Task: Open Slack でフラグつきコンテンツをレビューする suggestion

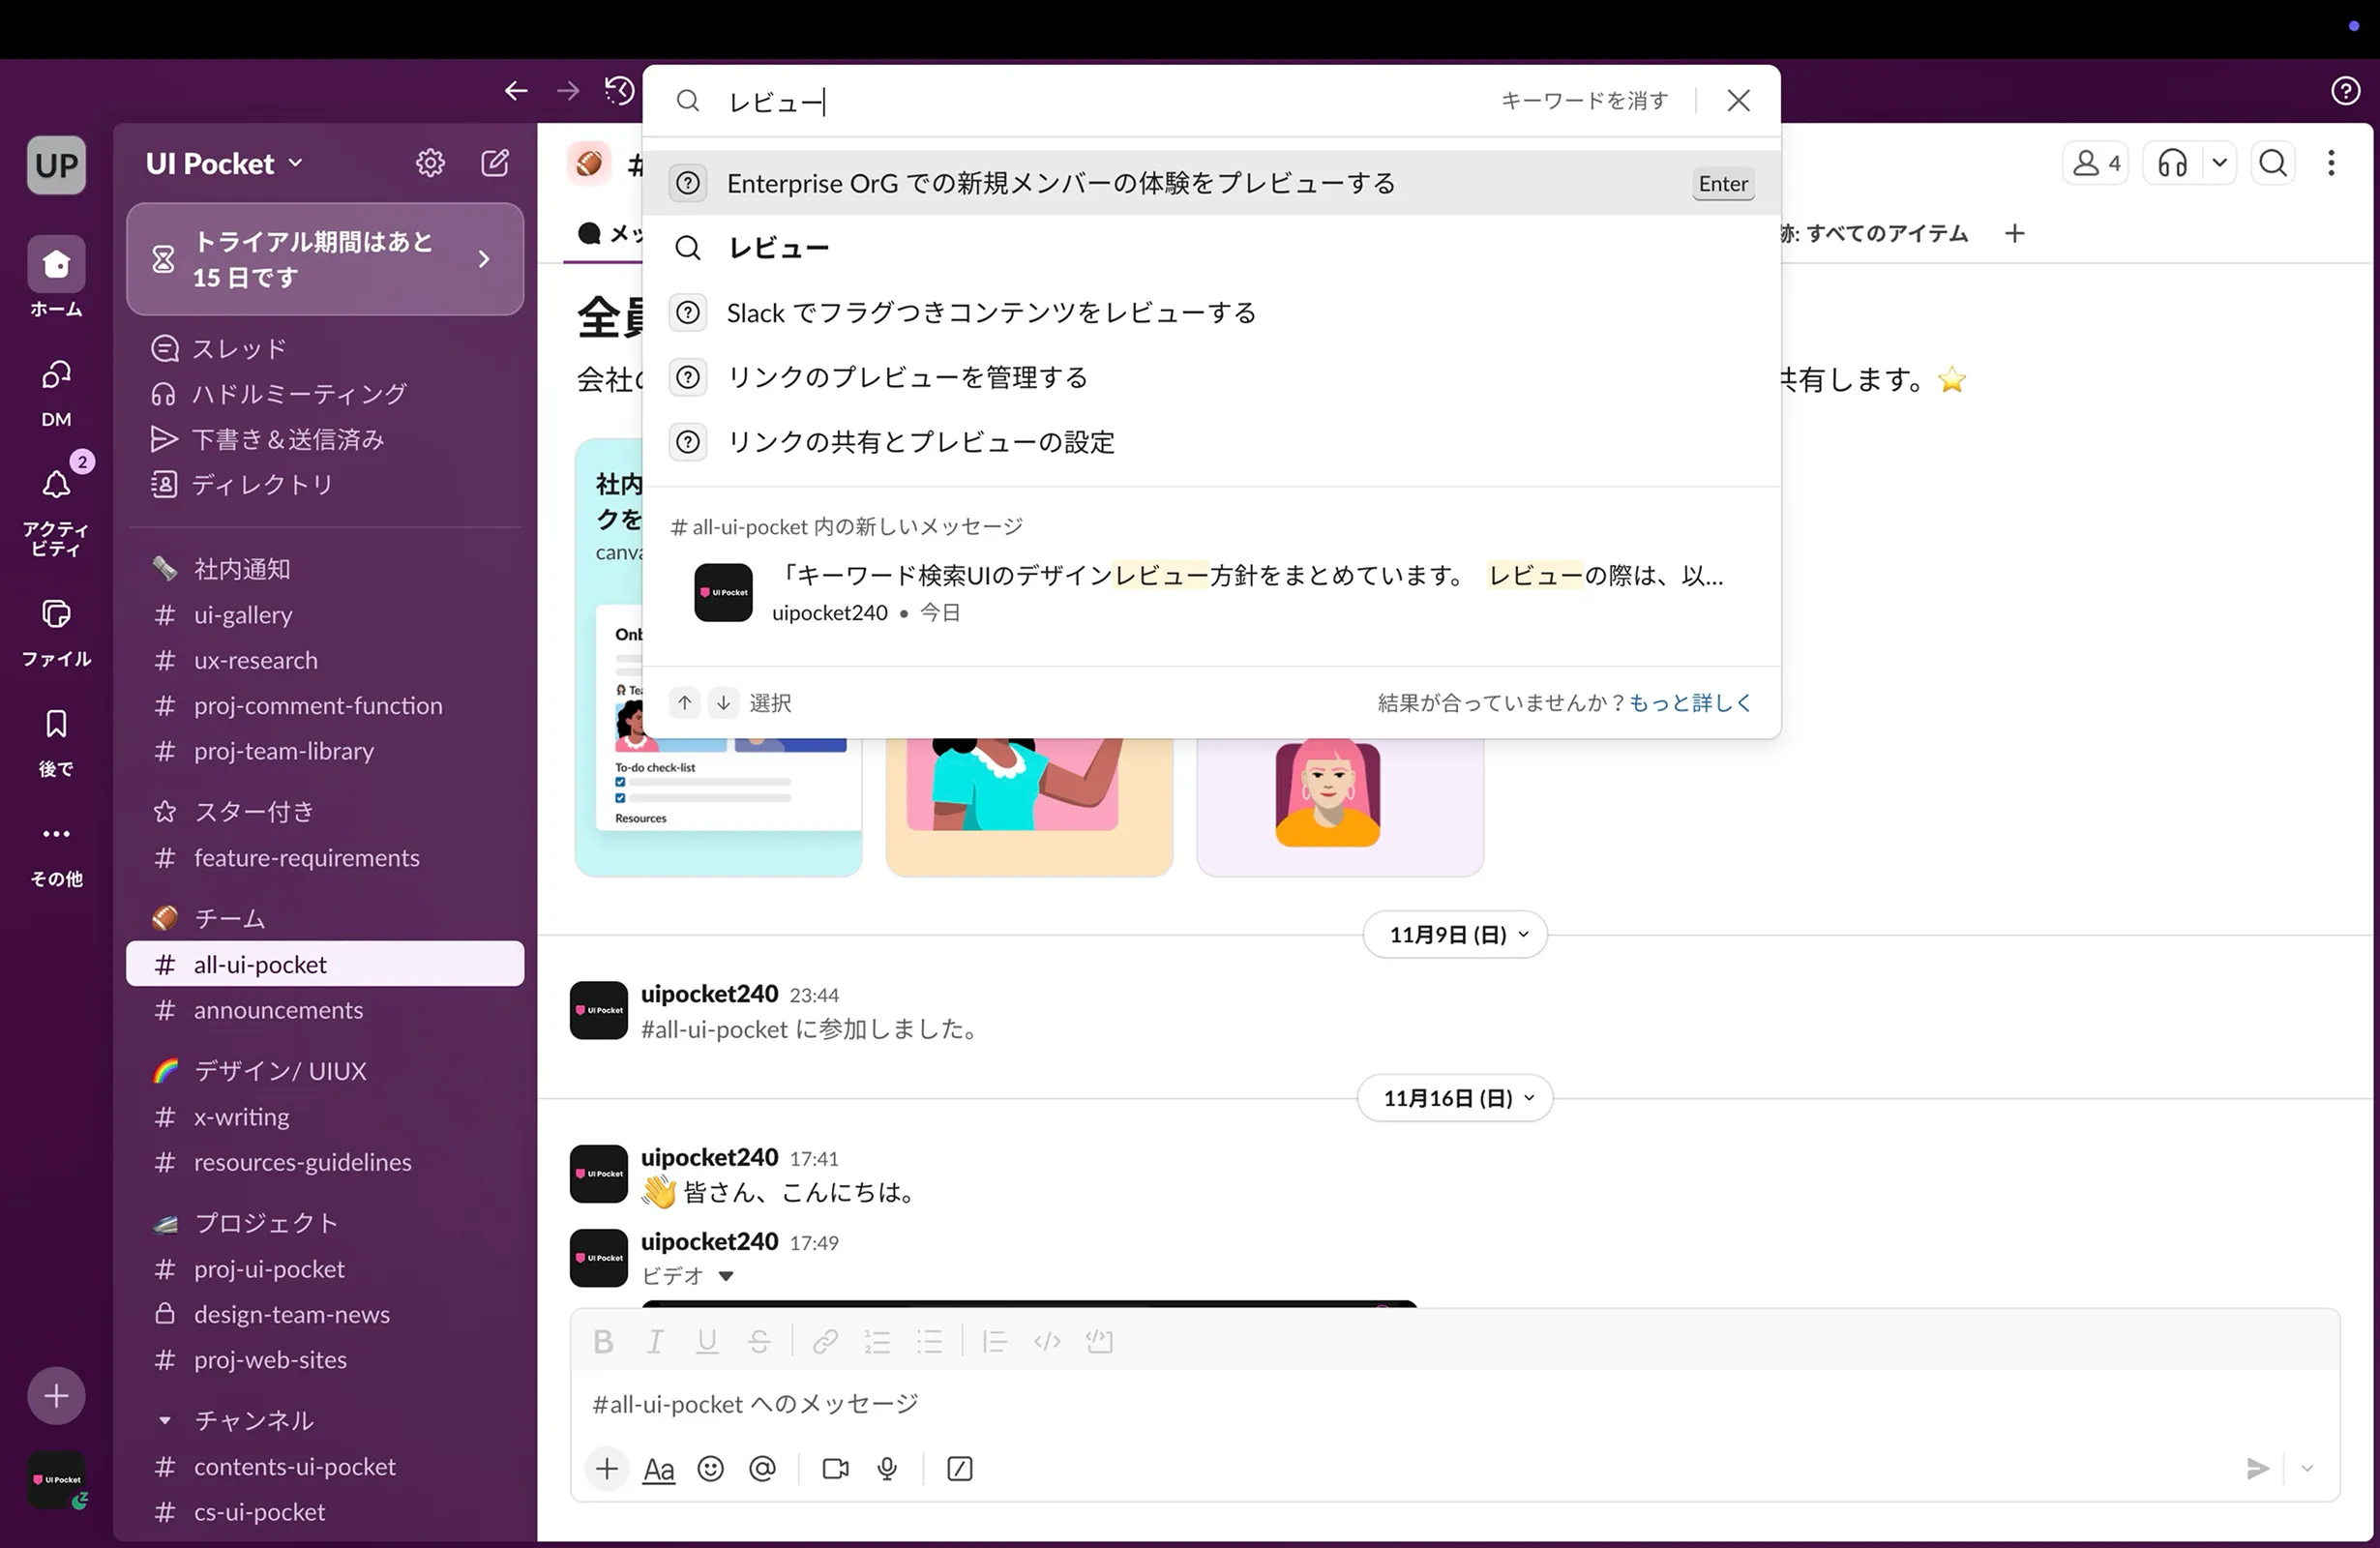Action: pos(1211,313)
